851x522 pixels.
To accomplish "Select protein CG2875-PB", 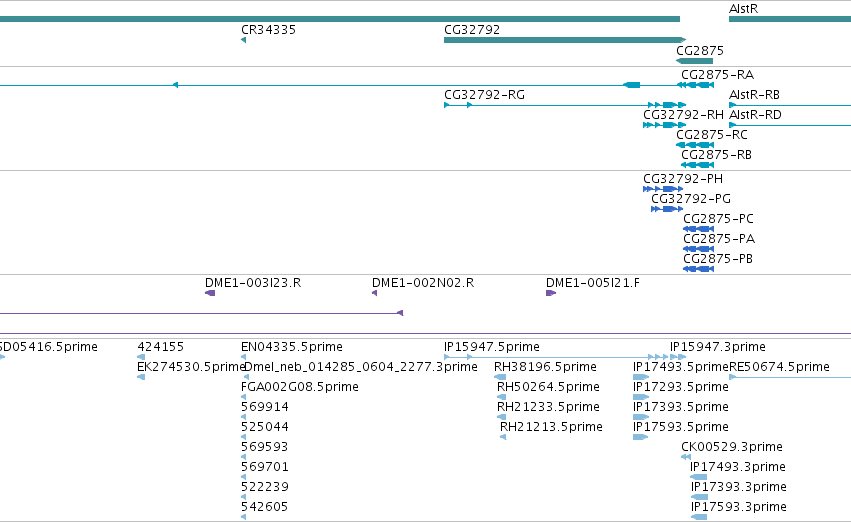I will point(717,259).
